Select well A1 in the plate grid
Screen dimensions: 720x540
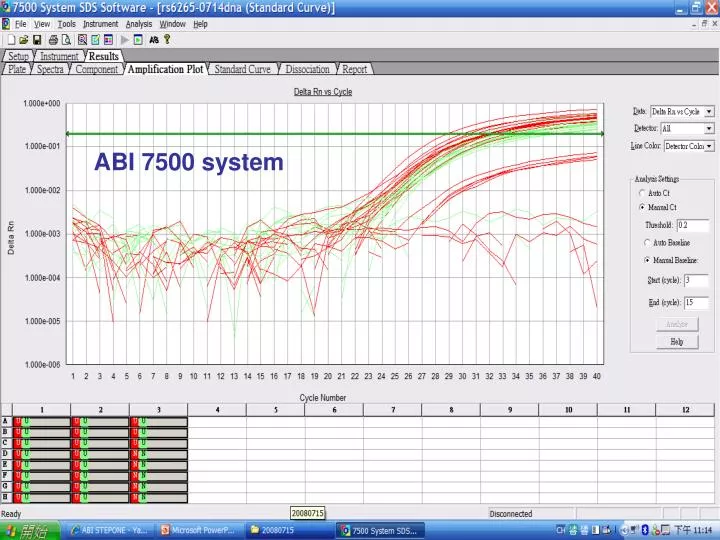click(x=42, y=421)
